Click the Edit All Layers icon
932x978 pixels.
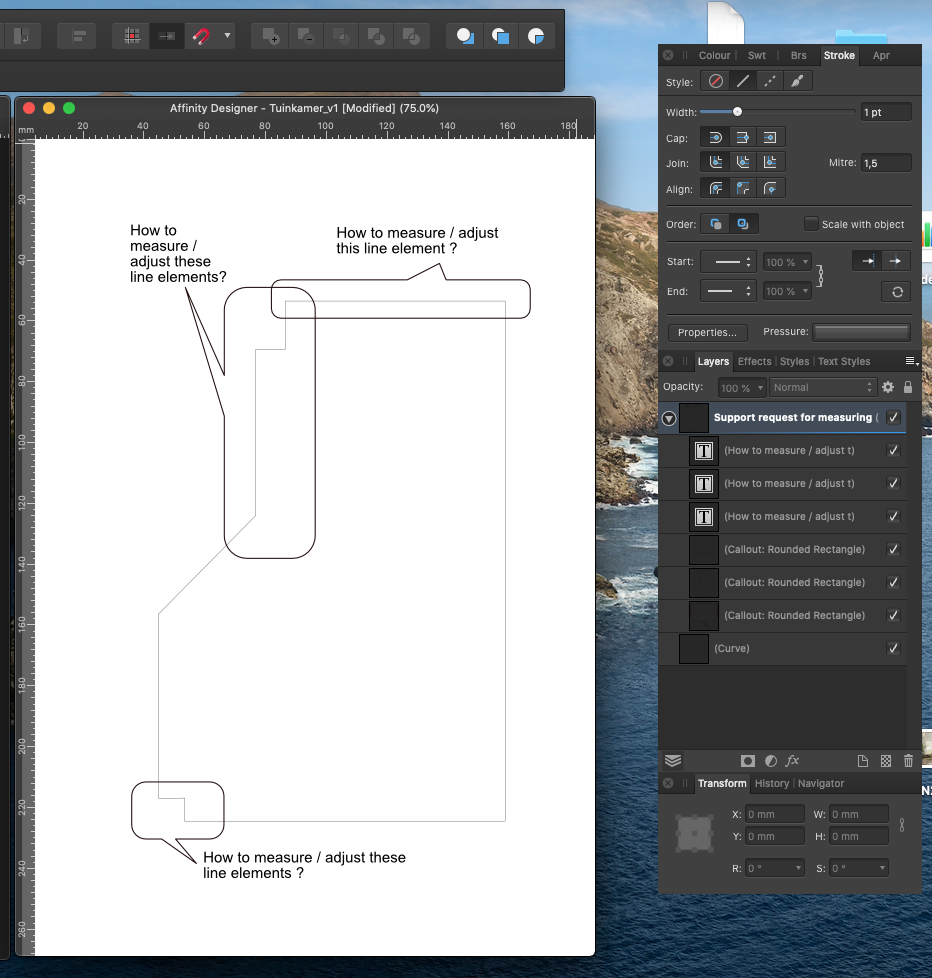coord(672,761)
